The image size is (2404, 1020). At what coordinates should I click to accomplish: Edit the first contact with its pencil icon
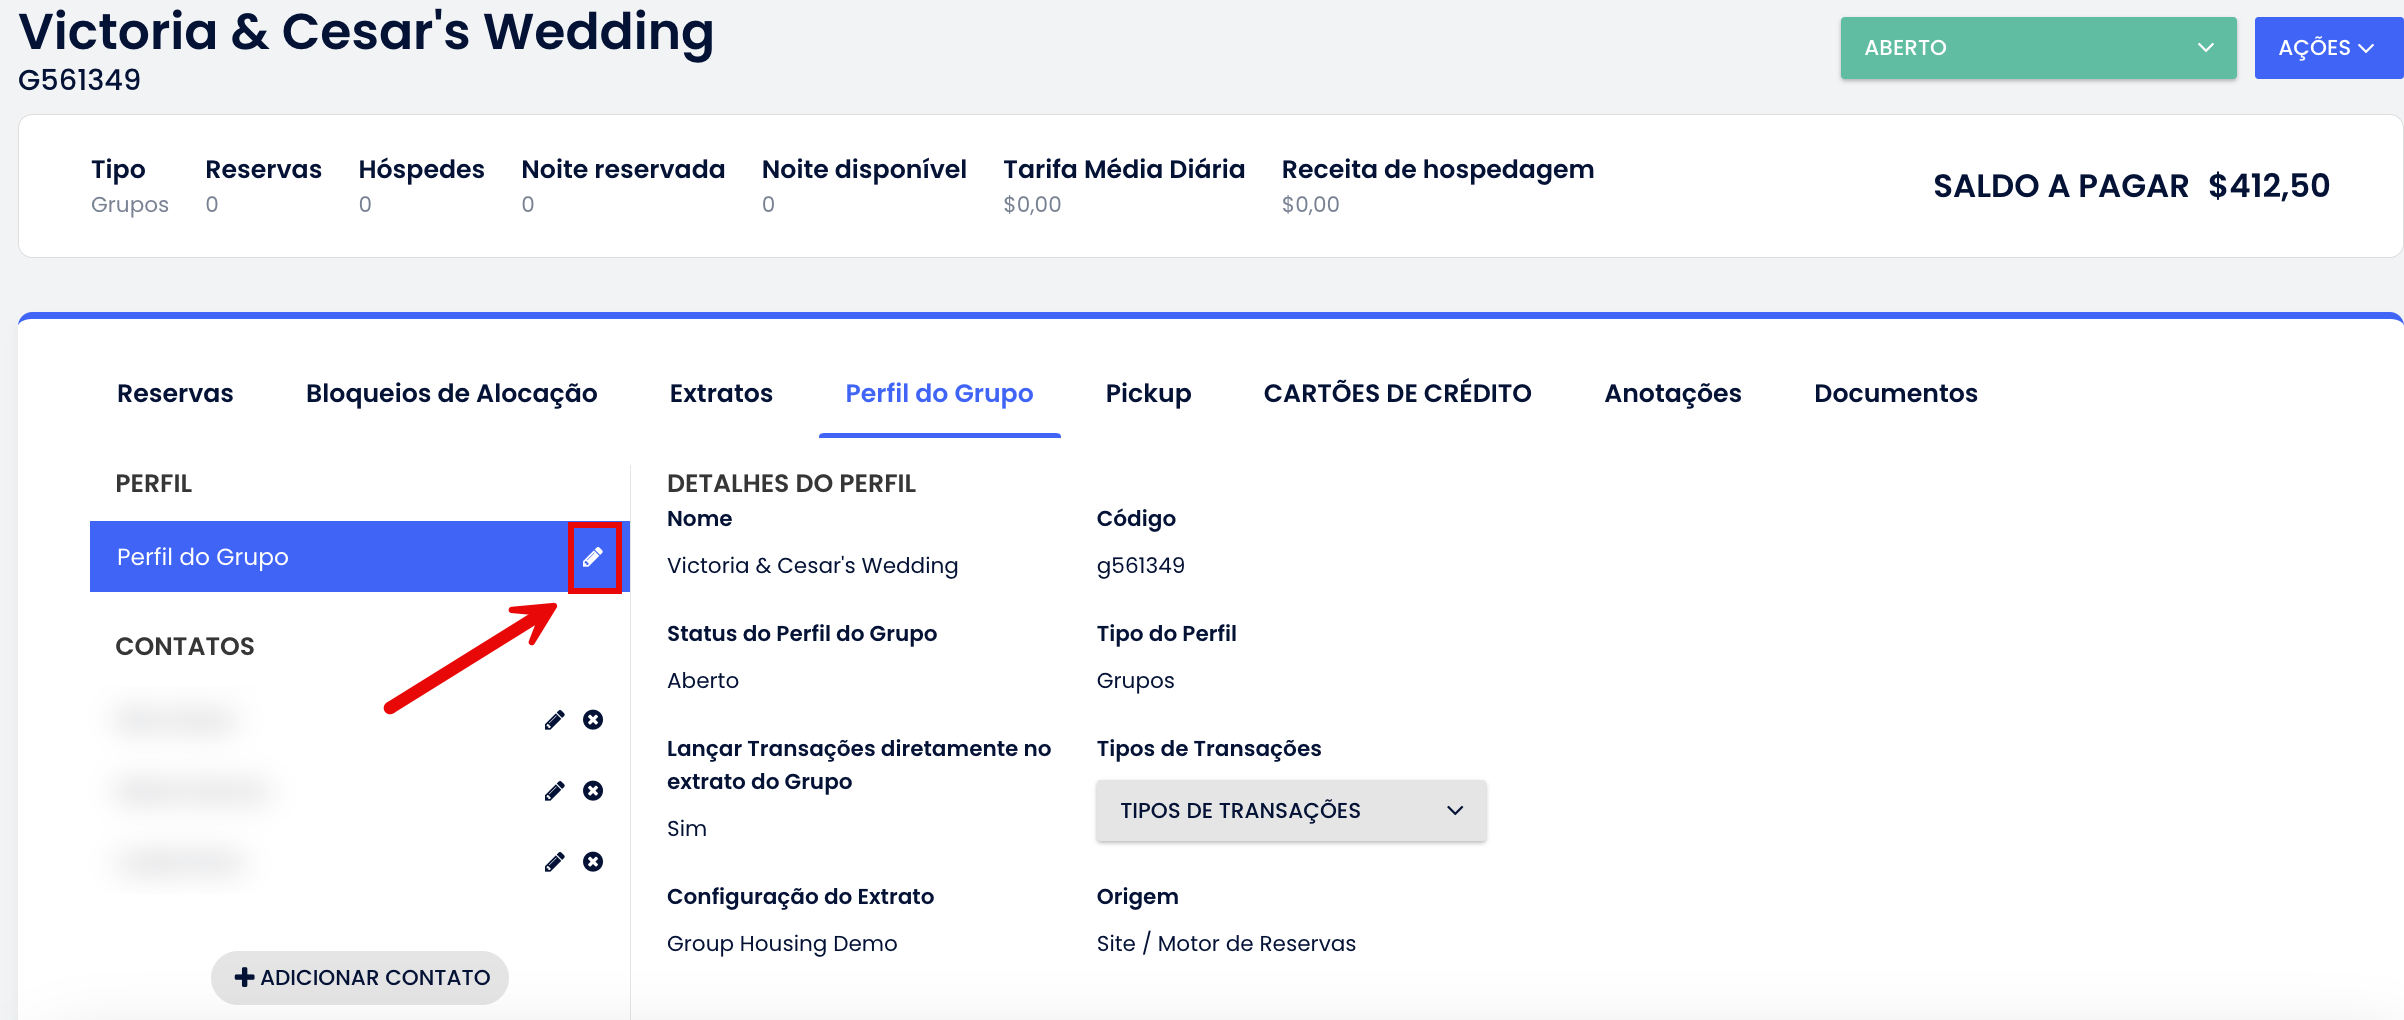pos(554,720)
